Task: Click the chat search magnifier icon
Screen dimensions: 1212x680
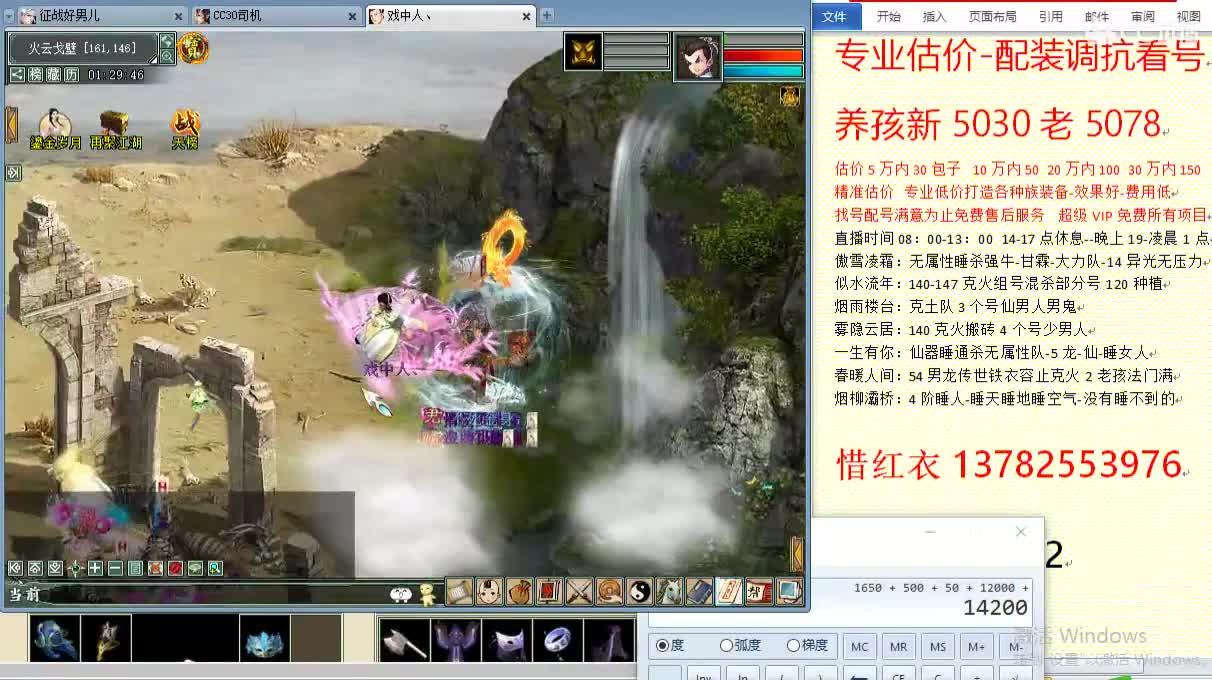Action: click(215, 568)
